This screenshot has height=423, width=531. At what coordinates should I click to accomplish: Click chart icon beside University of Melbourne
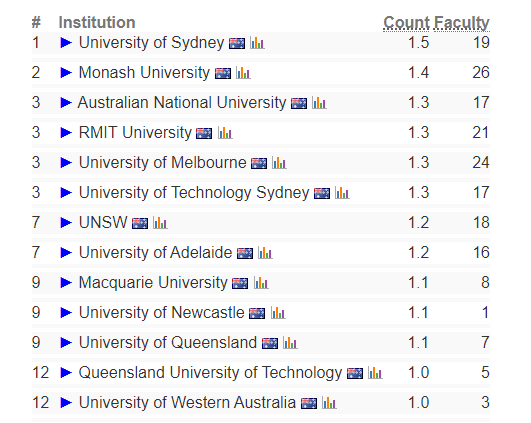pos(279,163)
